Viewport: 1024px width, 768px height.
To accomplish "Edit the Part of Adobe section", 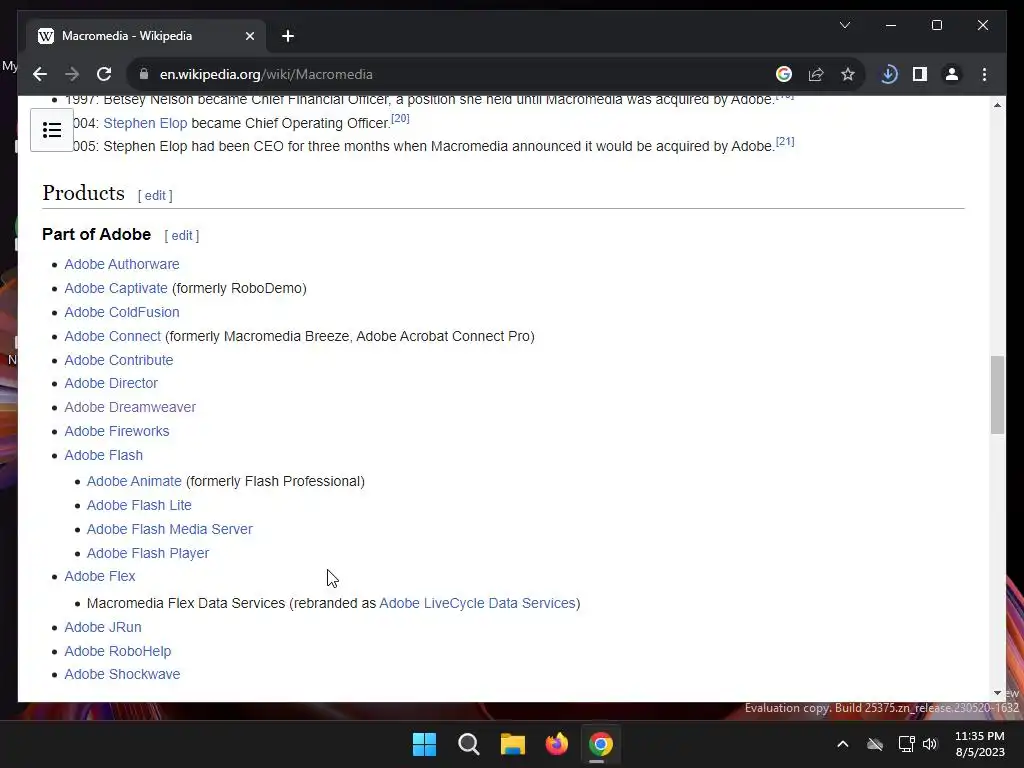I will pyautogui.click(x=182, y=236).
